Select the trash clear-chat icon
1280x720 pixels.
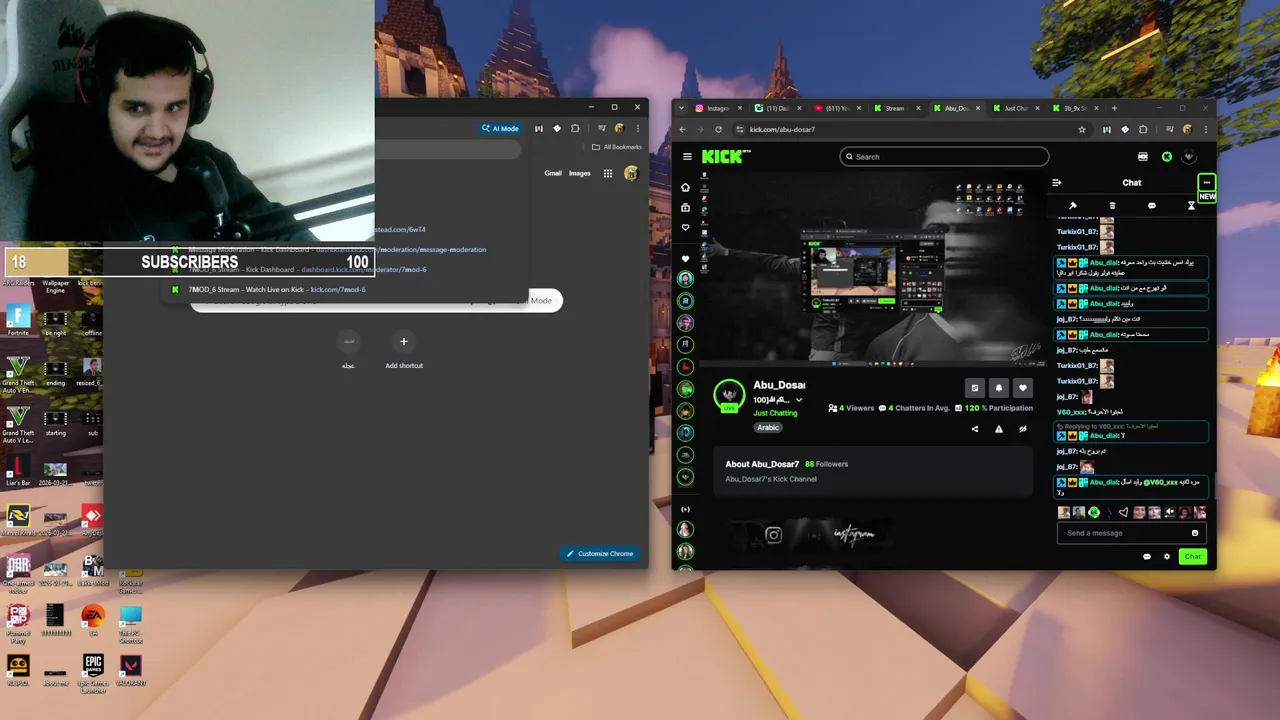click(x=1112, y=206)
